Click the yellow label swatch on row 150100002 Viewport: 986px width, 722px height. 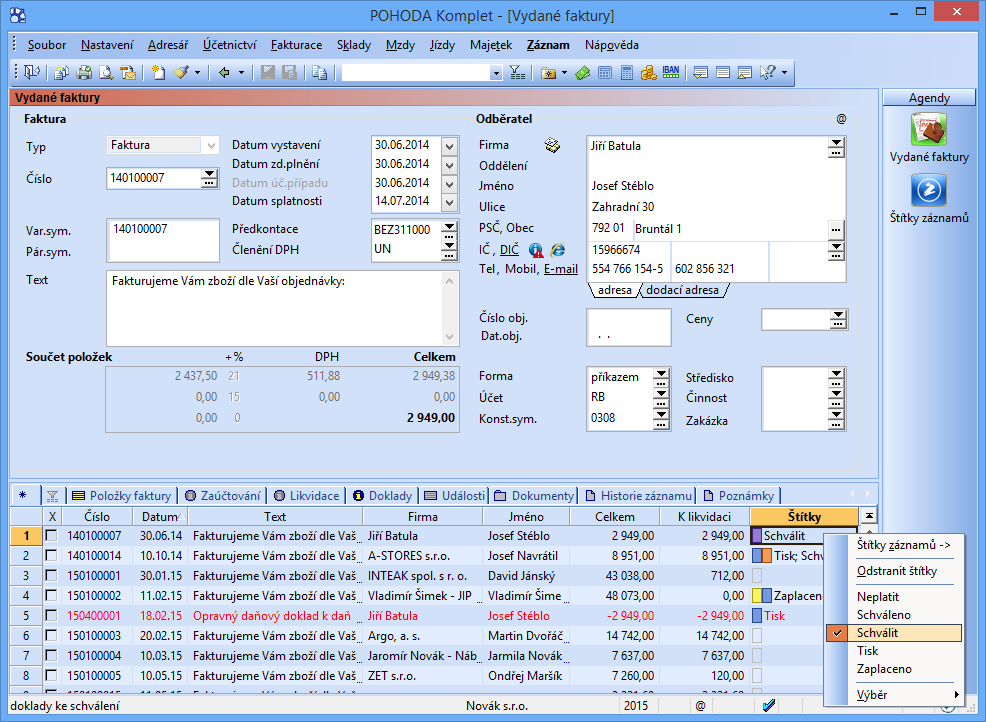(x=757, y=596)
